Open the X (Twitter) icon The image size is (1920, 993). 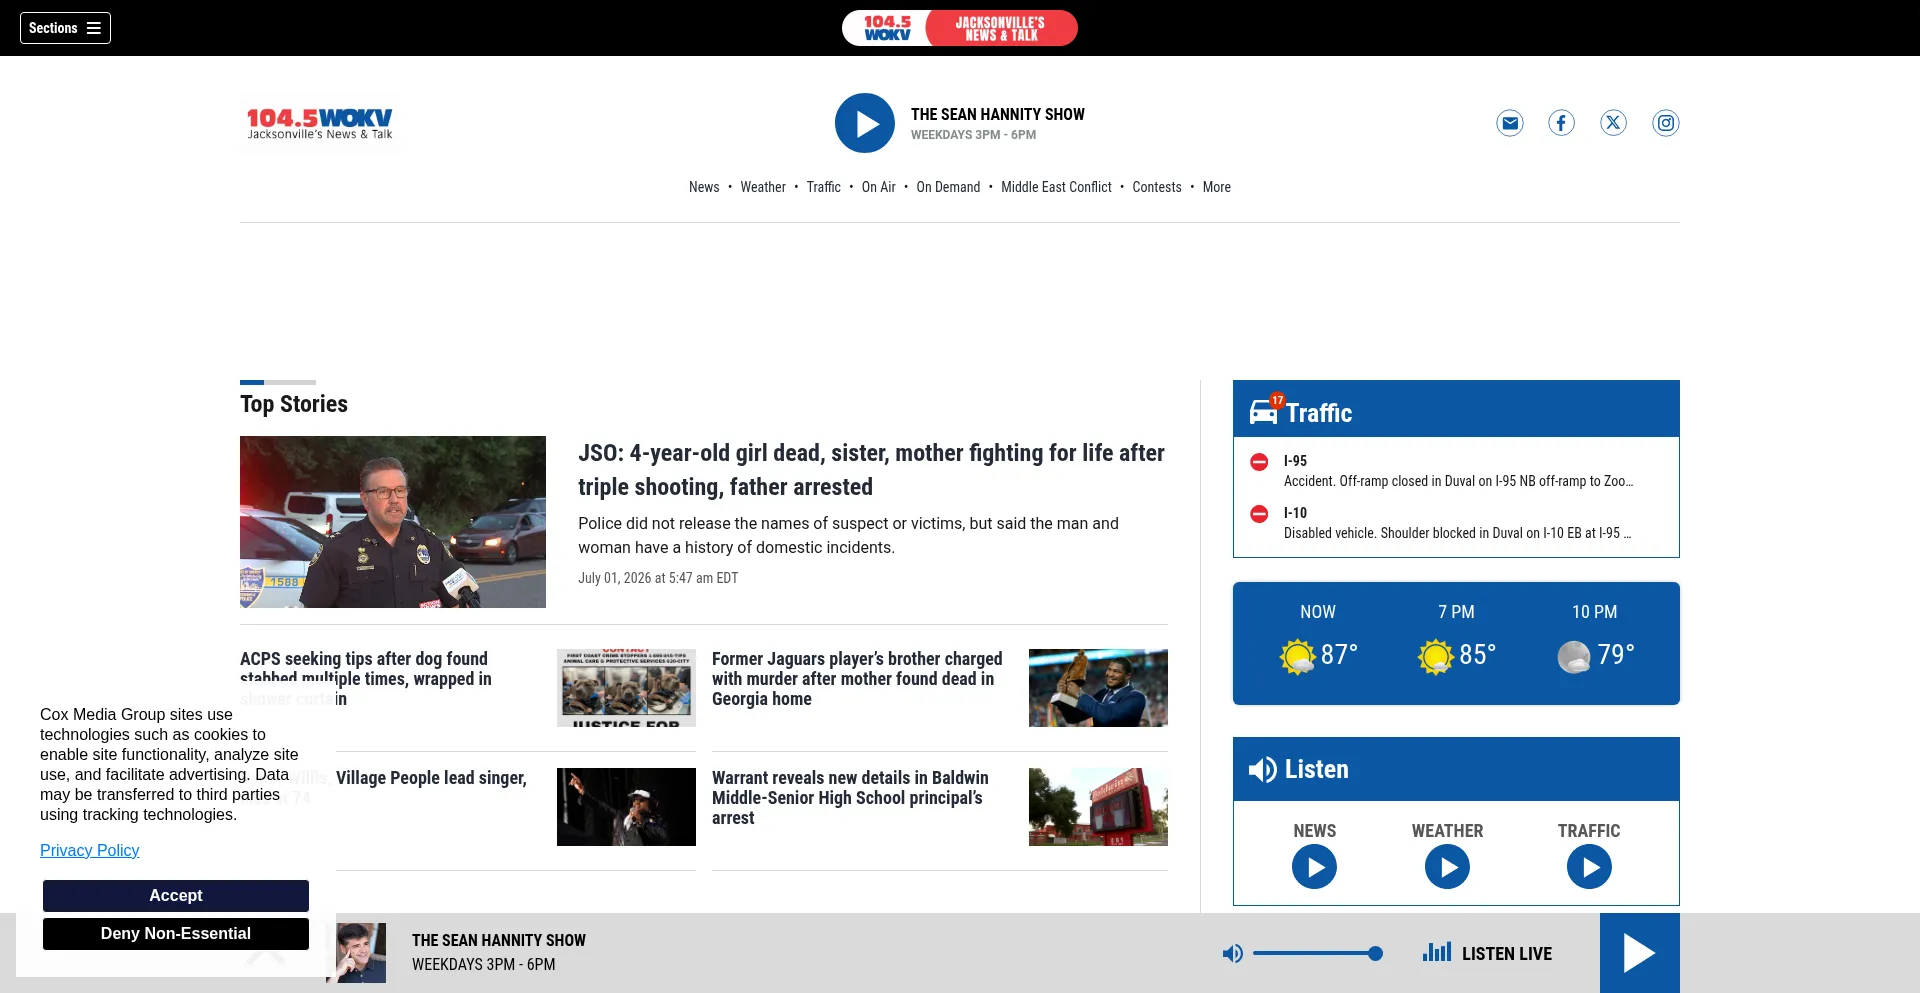(1614, 123)
